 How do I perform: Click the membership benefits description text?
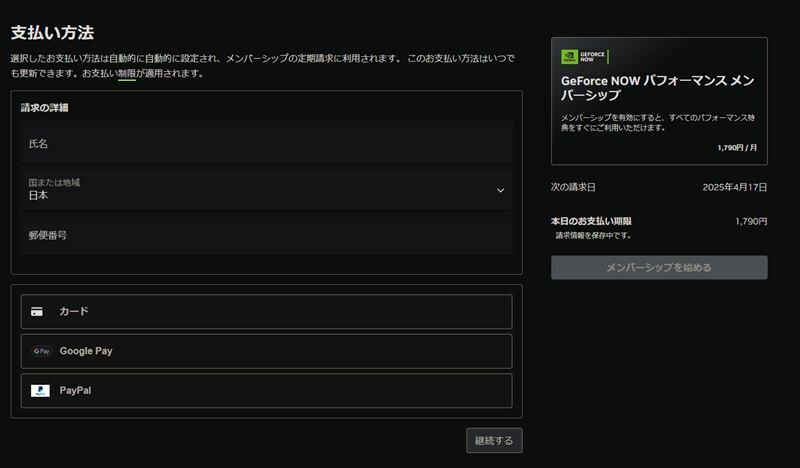(x=658, y=122)
